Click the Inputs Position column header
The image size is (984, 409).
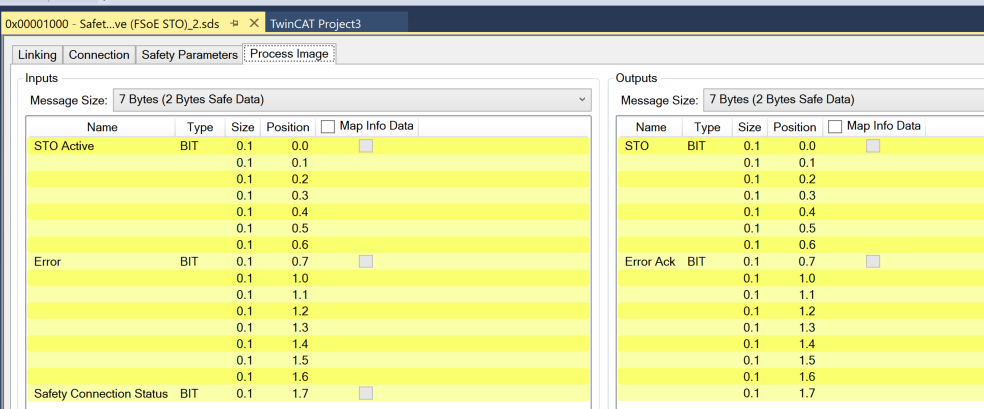(x=288, y=128)
